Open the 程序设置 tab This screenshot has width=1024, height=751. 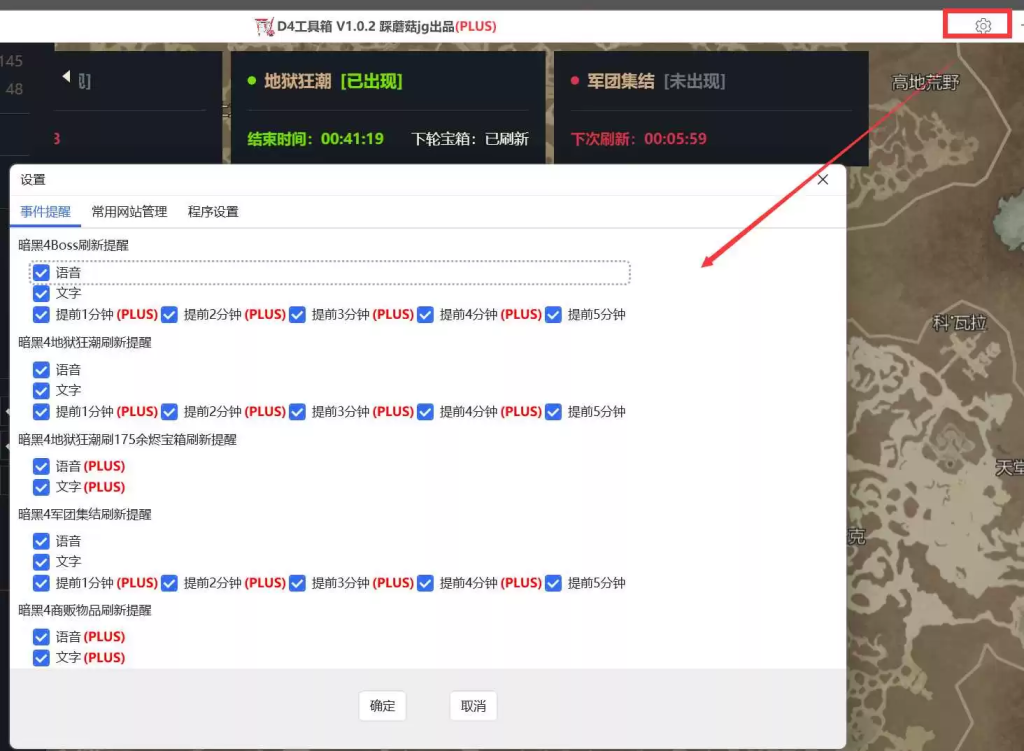[x=213, y=212]
